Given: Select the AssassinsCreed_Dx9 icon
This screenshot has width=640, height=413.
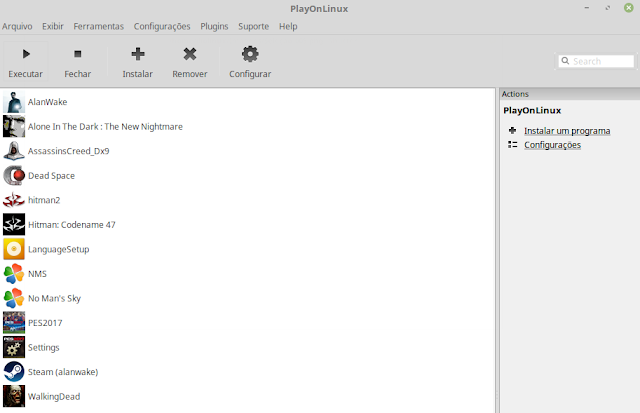Looking at the screenshot, I should pyautogui.click(x=14, y=151).
